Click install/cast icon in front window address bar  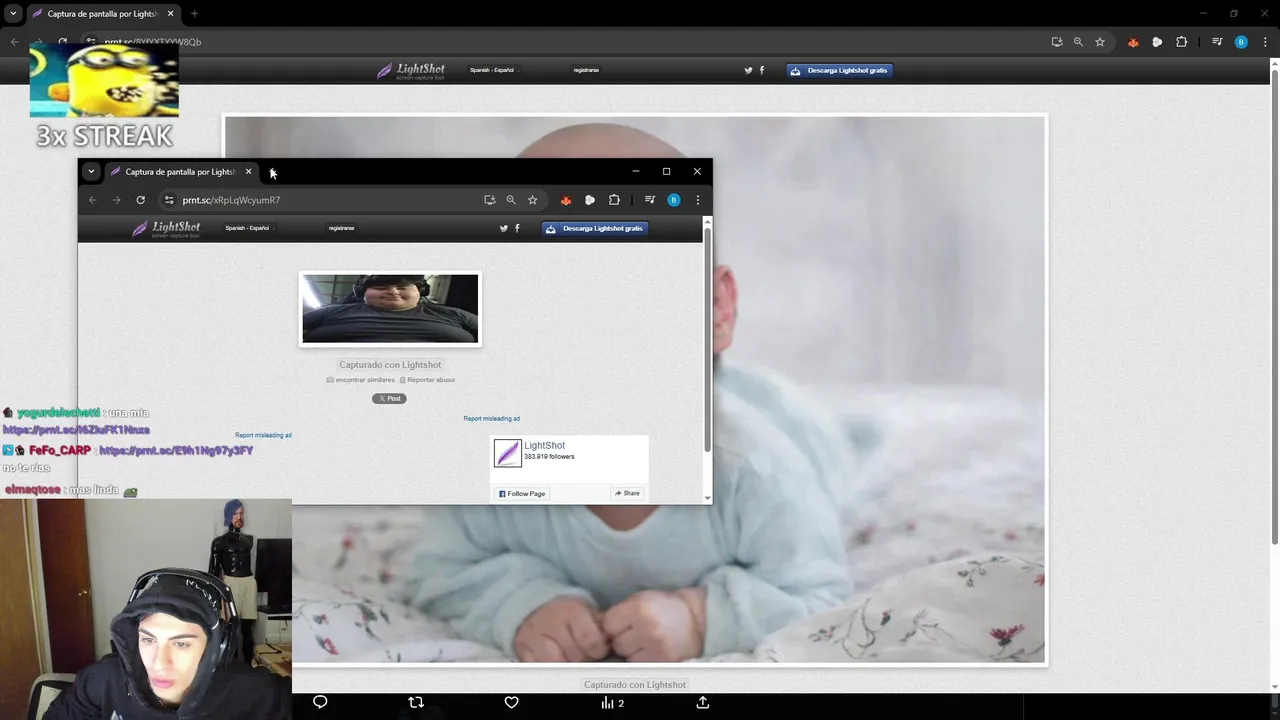489,200
